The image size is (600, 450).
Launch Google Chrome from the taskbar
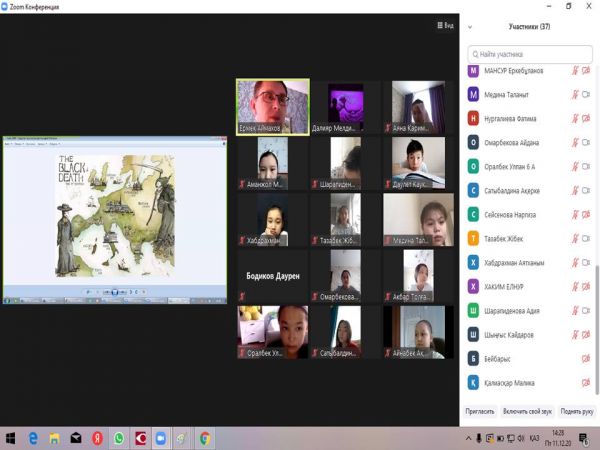click(204, 438)
